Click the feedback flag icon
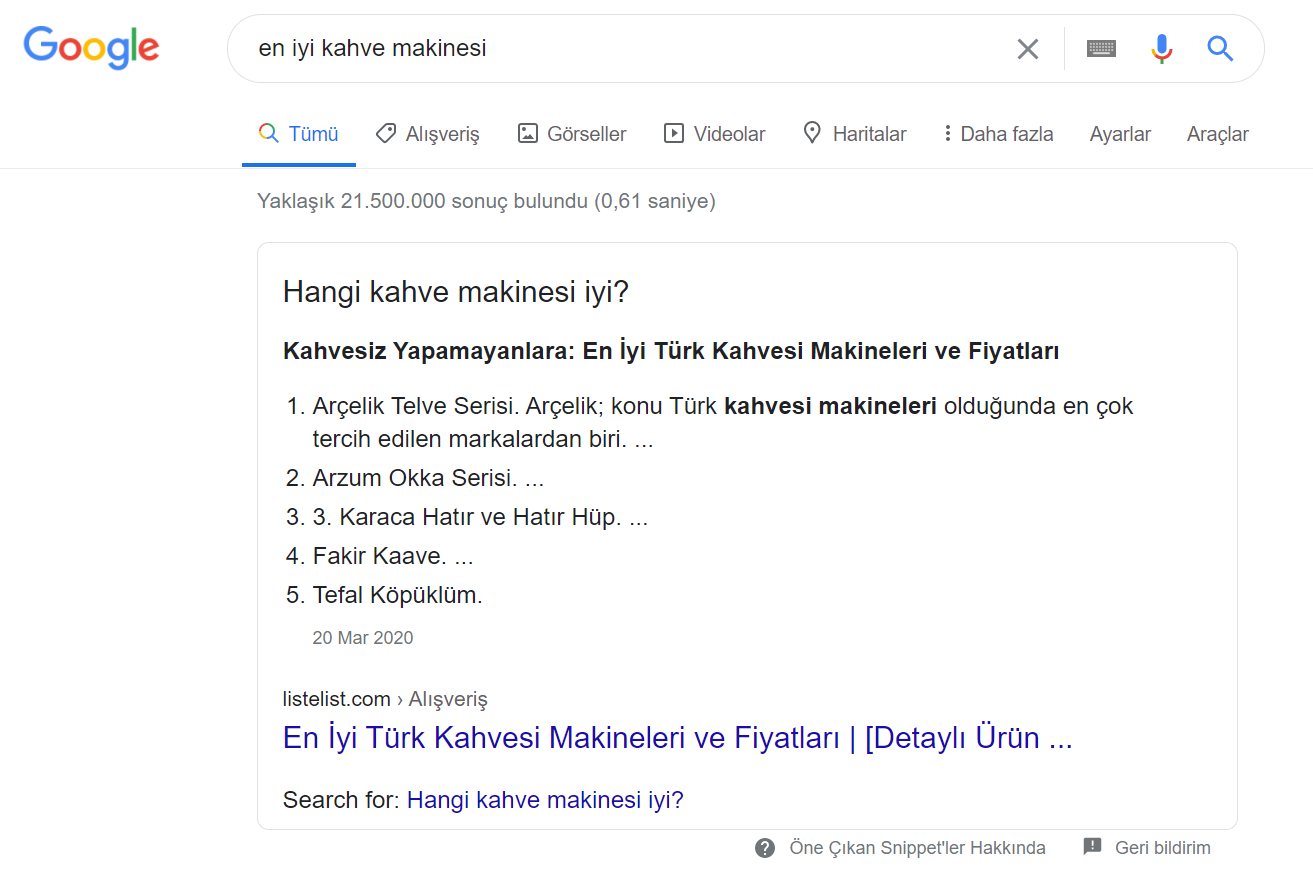This screenshot has height=888, width=1313. 1092,847
